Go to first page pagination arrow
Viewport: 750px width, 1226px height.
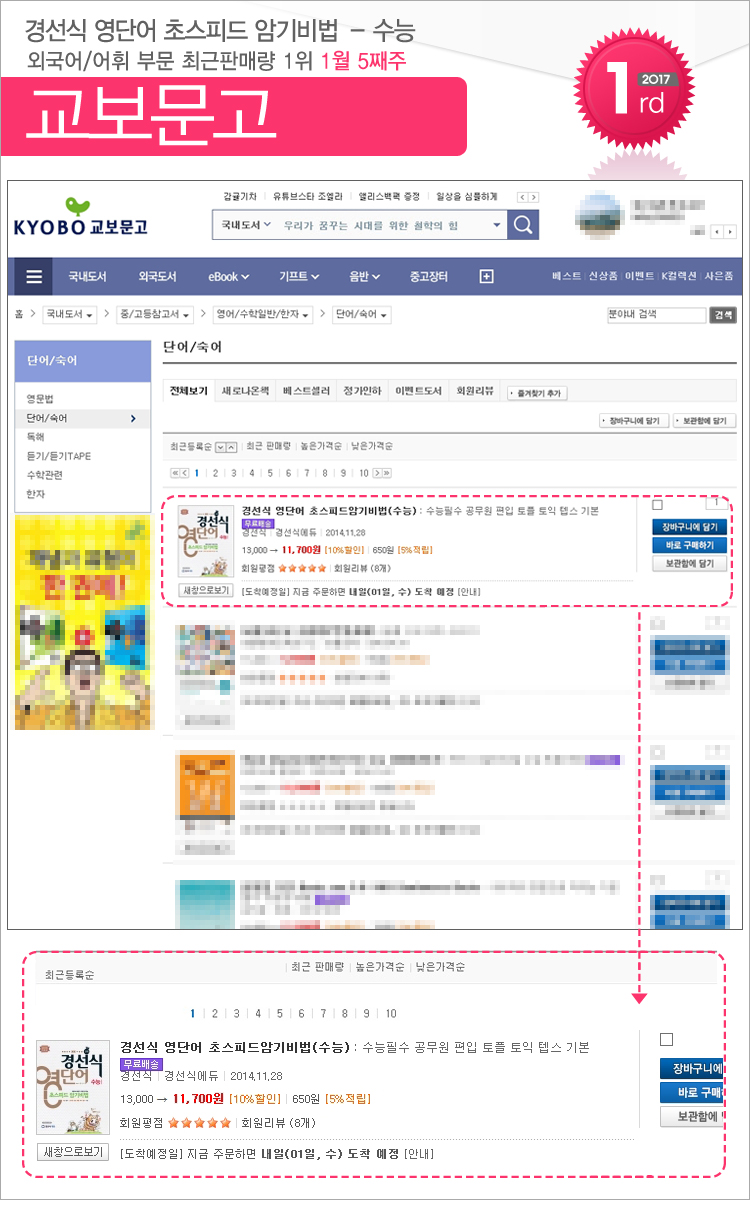coord(176,473)
